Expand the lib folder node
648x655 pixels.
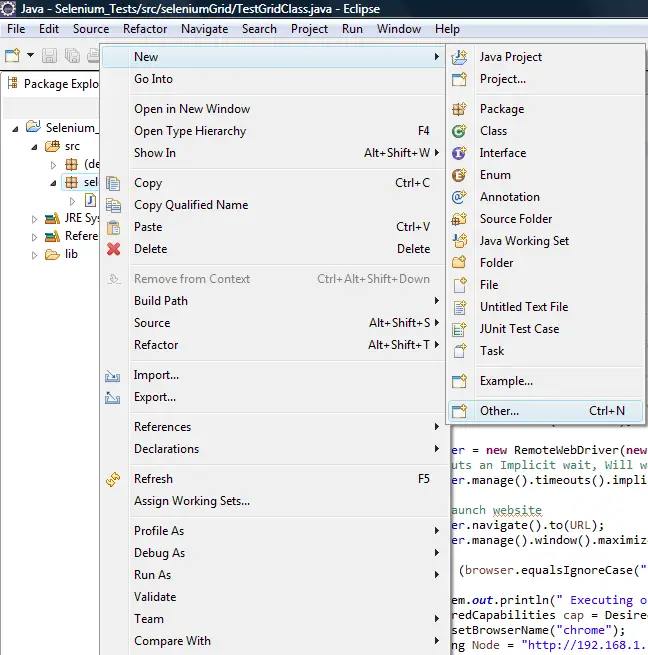[x=34, y=254]
